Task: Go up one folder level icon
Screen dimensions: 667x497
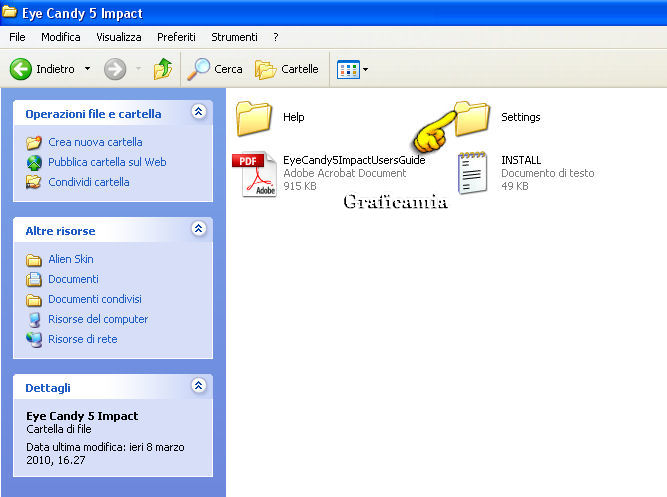Action: pos(163,69)
